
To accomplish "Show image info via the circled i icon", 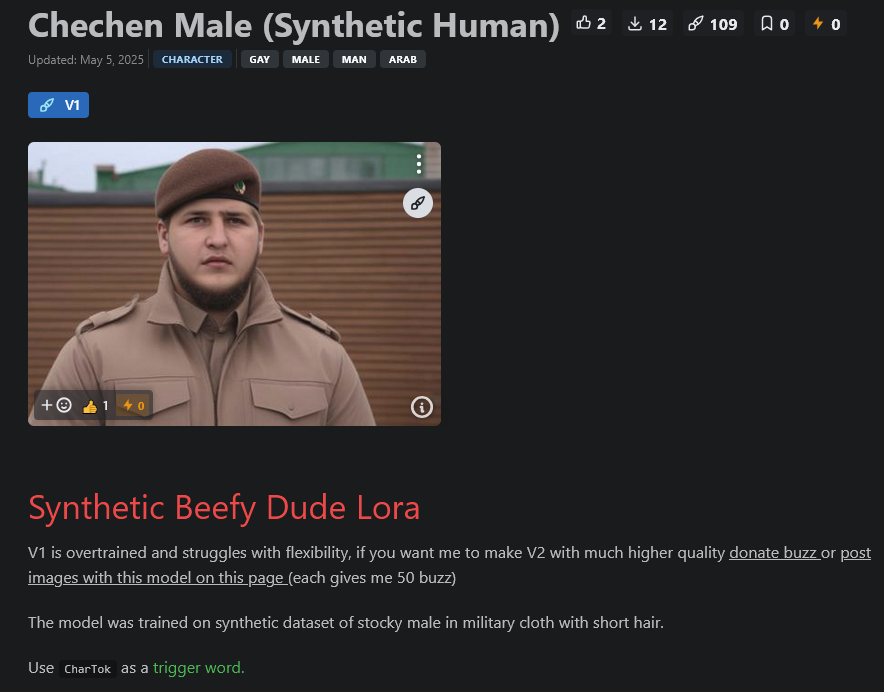I will [x=422, y=407].
